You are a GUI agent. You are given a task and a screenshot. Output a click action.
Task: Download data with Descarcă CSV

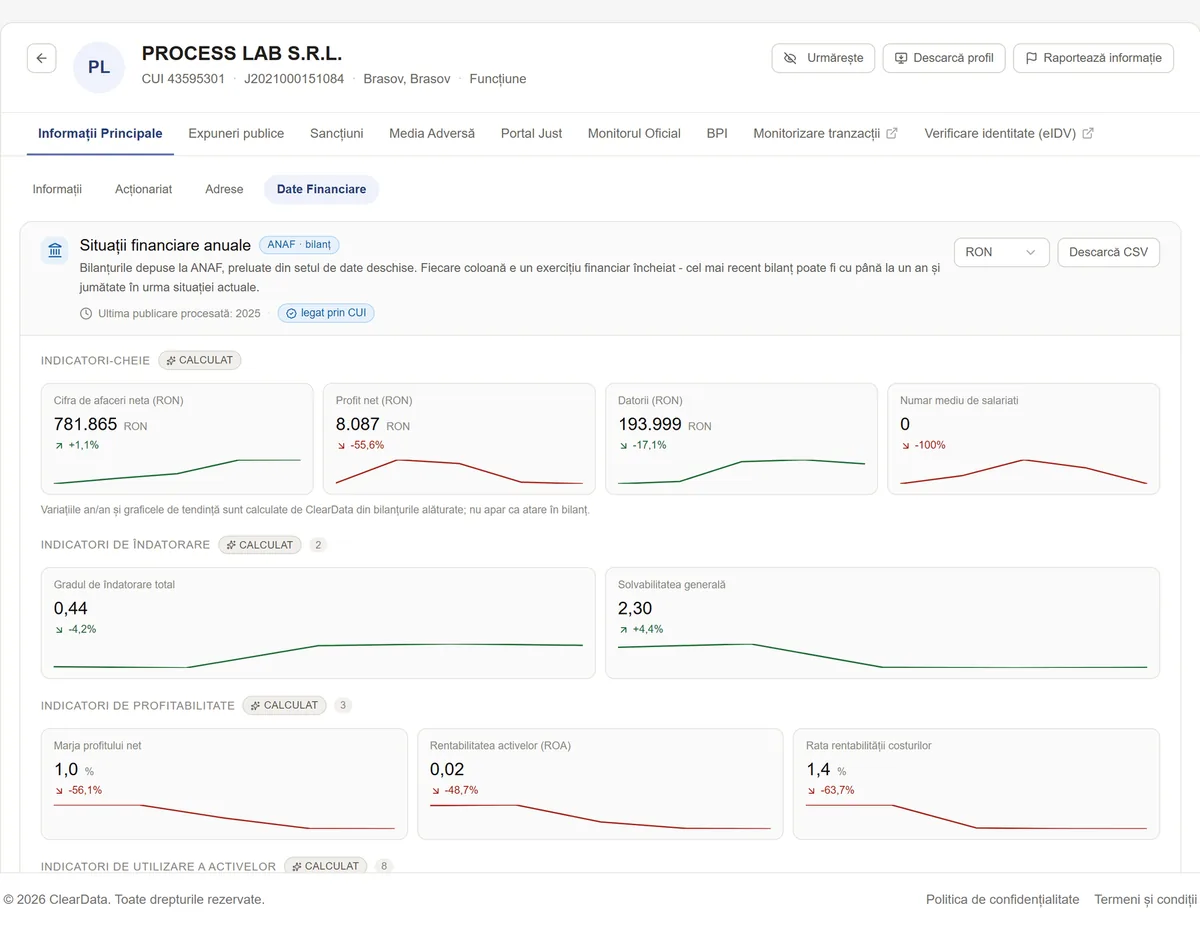point(1108,252)
